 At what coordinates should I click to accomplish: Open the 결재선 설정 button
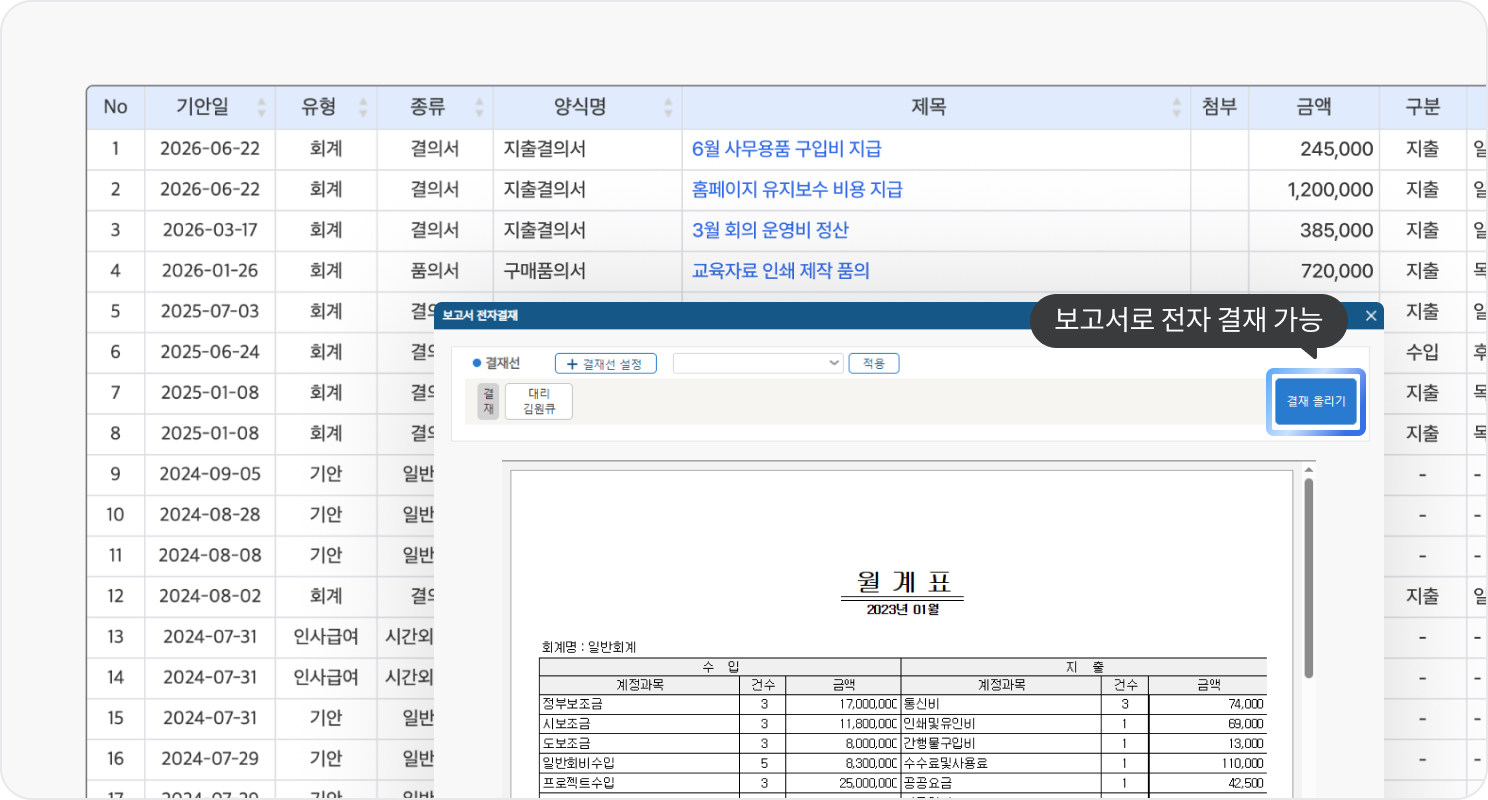(605, 363)
